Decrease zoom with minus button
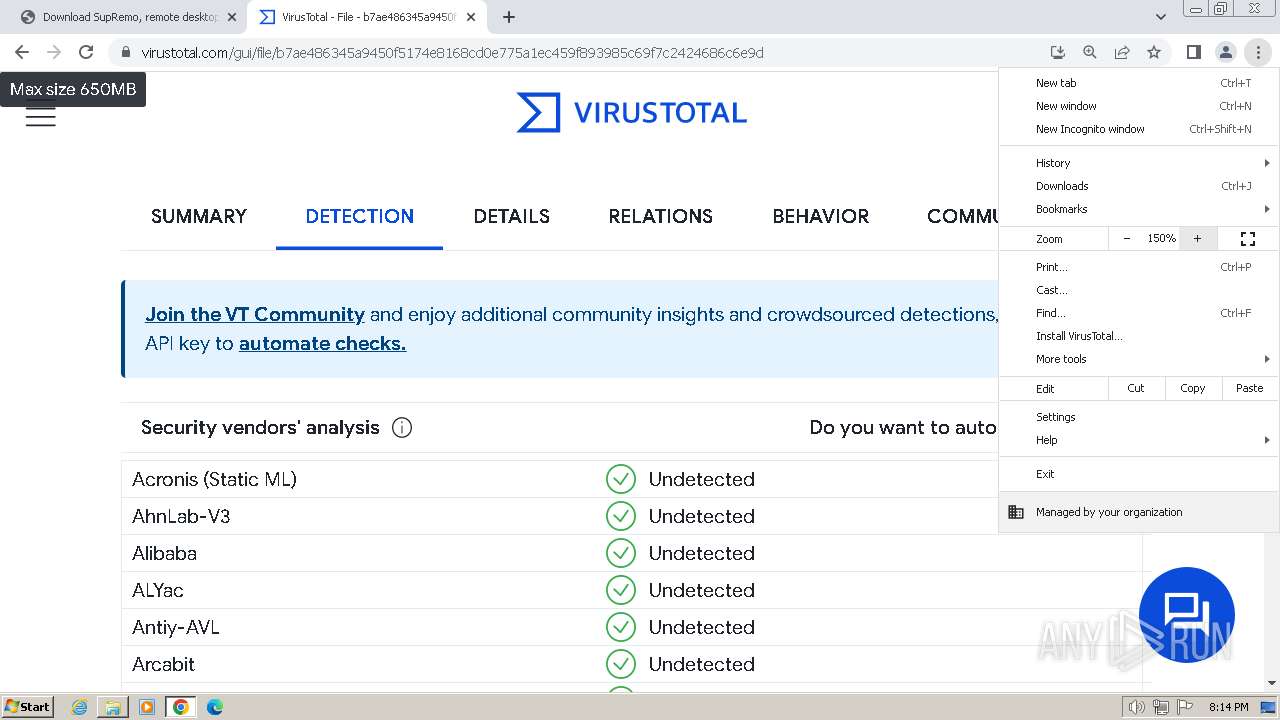The image size is (1280, 720). tap(1127, 239)
